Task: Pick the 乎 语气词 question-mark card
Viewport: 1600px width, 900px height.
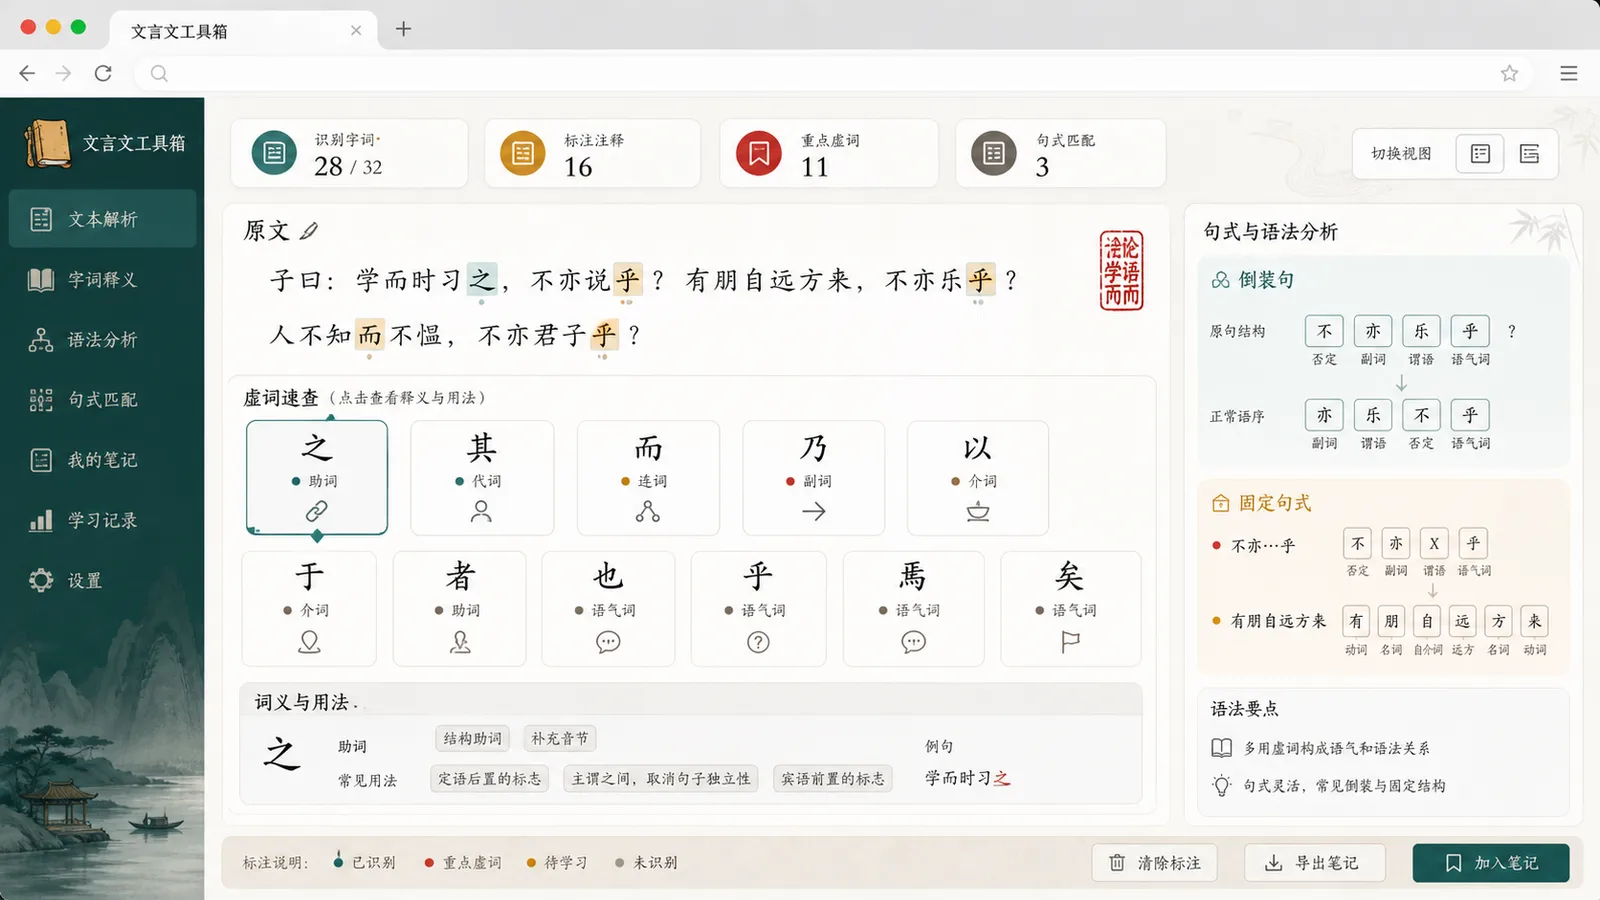Action: pos(758,608)
